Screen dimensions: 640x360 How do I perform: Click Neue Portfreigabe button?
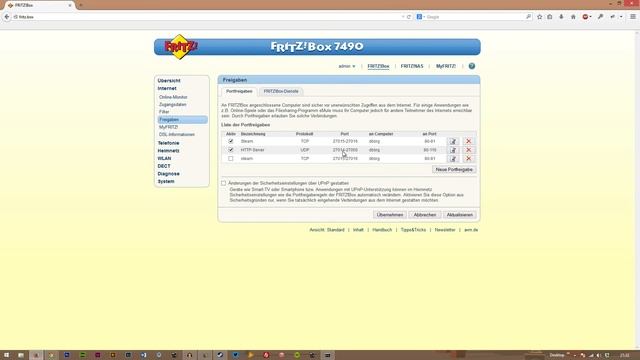[454, 169]
